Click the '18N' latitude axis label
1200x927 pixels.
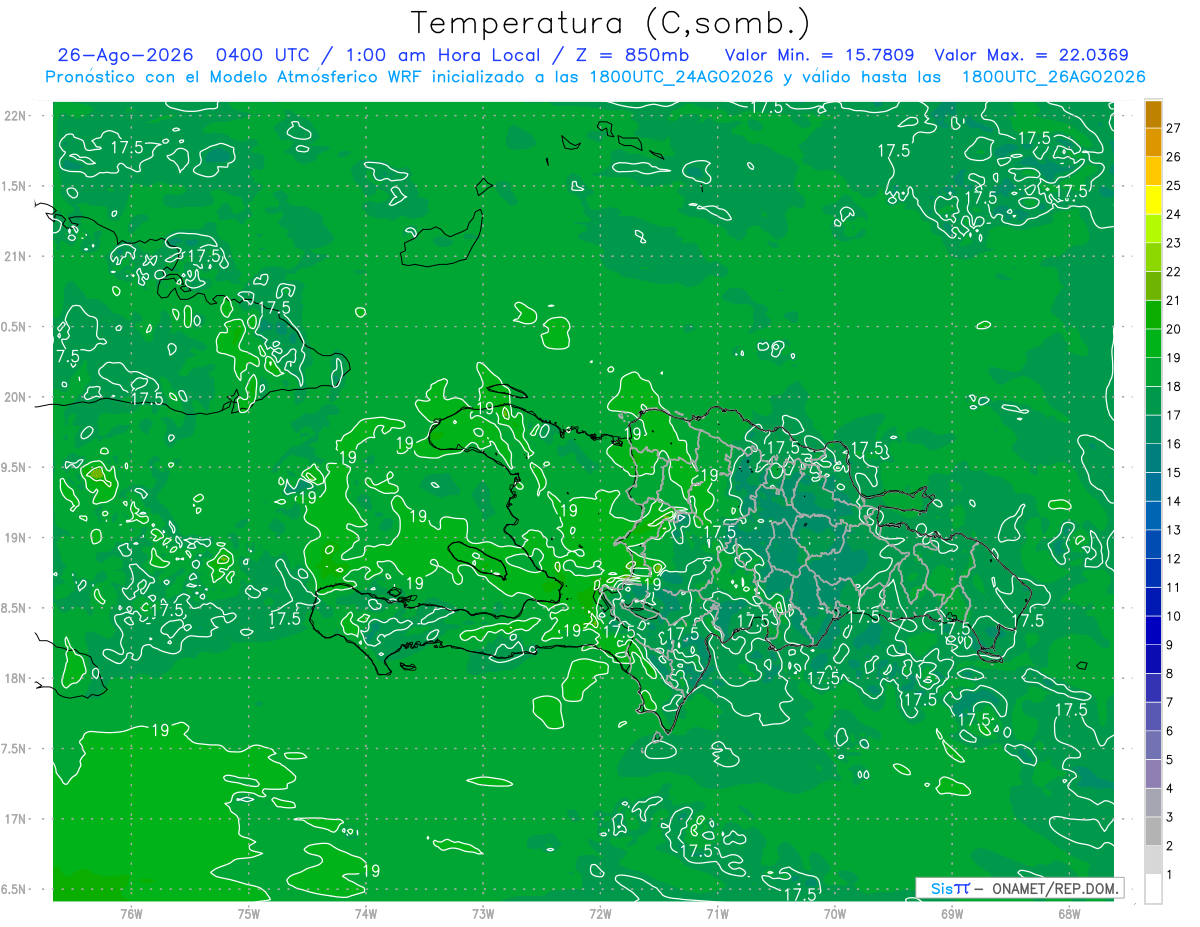pos(15,679)
